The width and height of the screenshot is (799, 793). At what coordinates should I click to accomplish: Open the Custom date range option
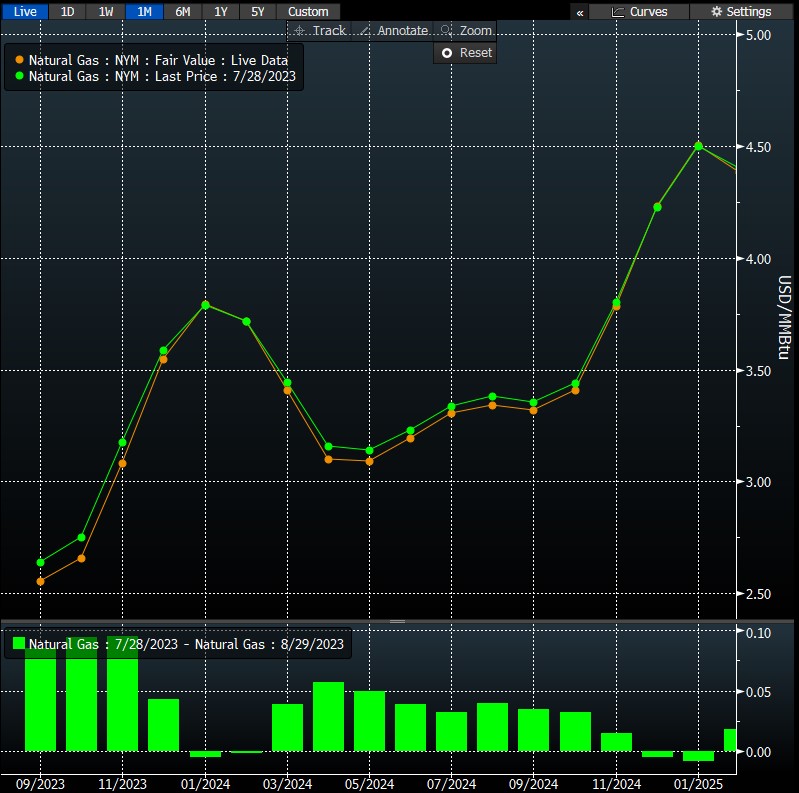coord(308,11)
